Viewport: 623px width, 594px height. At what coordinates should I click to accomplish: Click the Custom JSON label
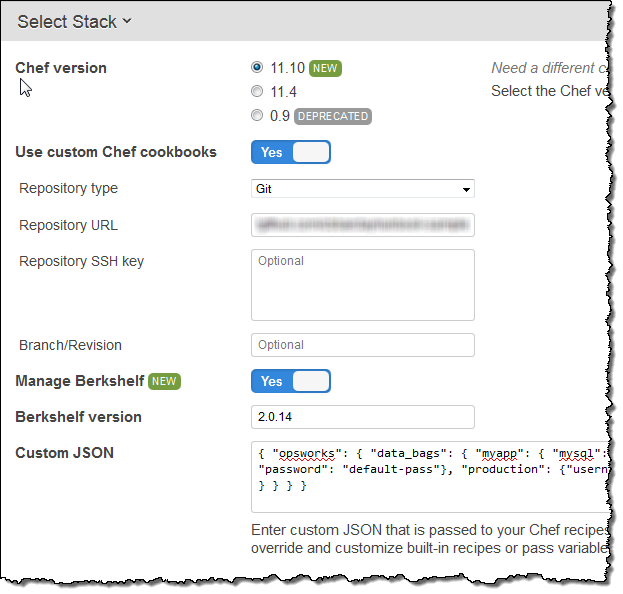pyautogui.click(x=65, y=453)
